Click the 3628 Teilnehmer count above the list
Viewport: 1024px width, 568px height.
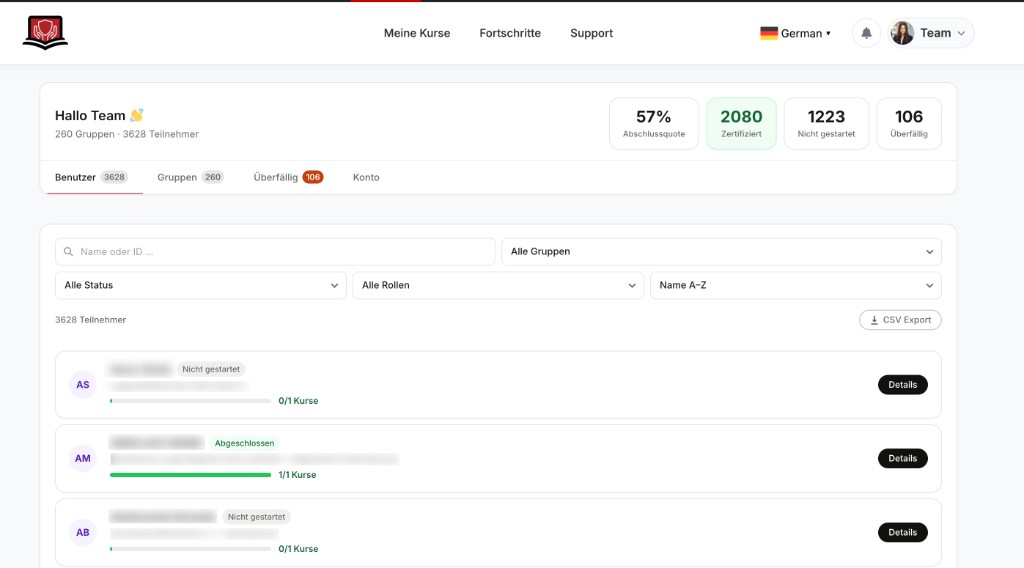point(91,320)
